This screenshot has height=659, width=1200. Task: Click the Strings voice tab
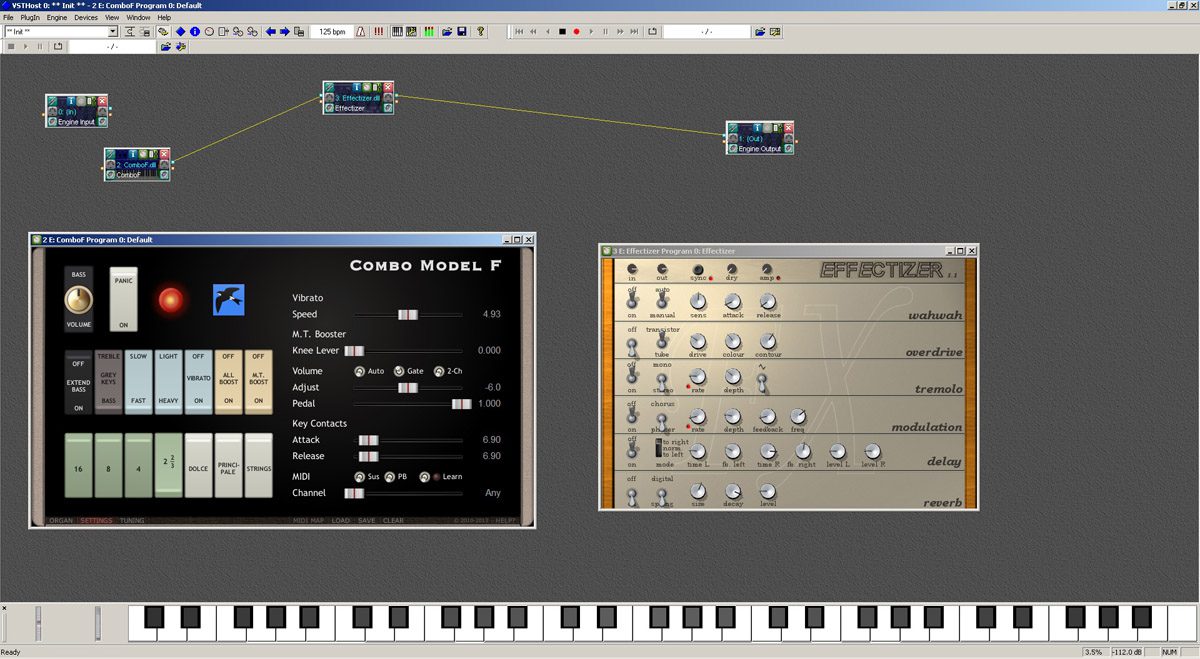tap(258, 465)
